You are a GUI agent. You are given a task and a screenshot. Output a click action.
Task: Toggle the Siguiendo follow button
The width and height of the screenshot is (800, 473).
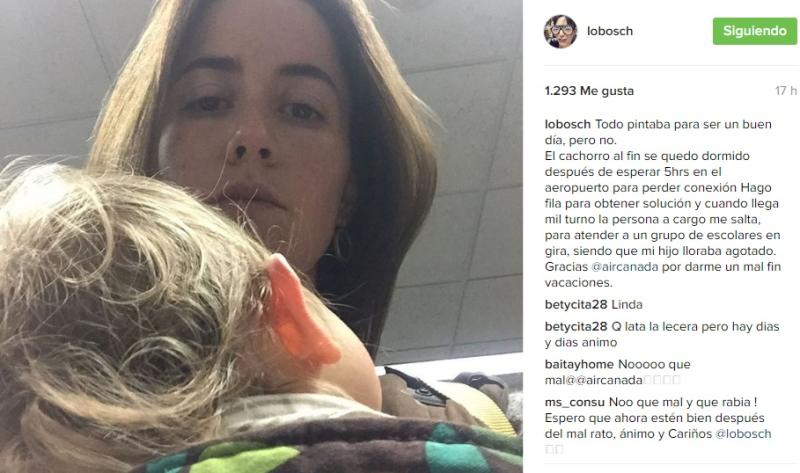click(x=755, y=31)
